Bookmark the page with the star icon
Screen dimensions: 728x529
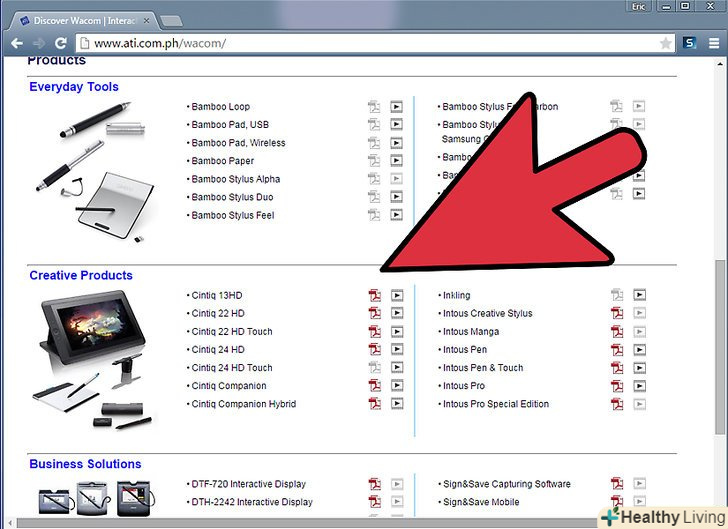665,44
